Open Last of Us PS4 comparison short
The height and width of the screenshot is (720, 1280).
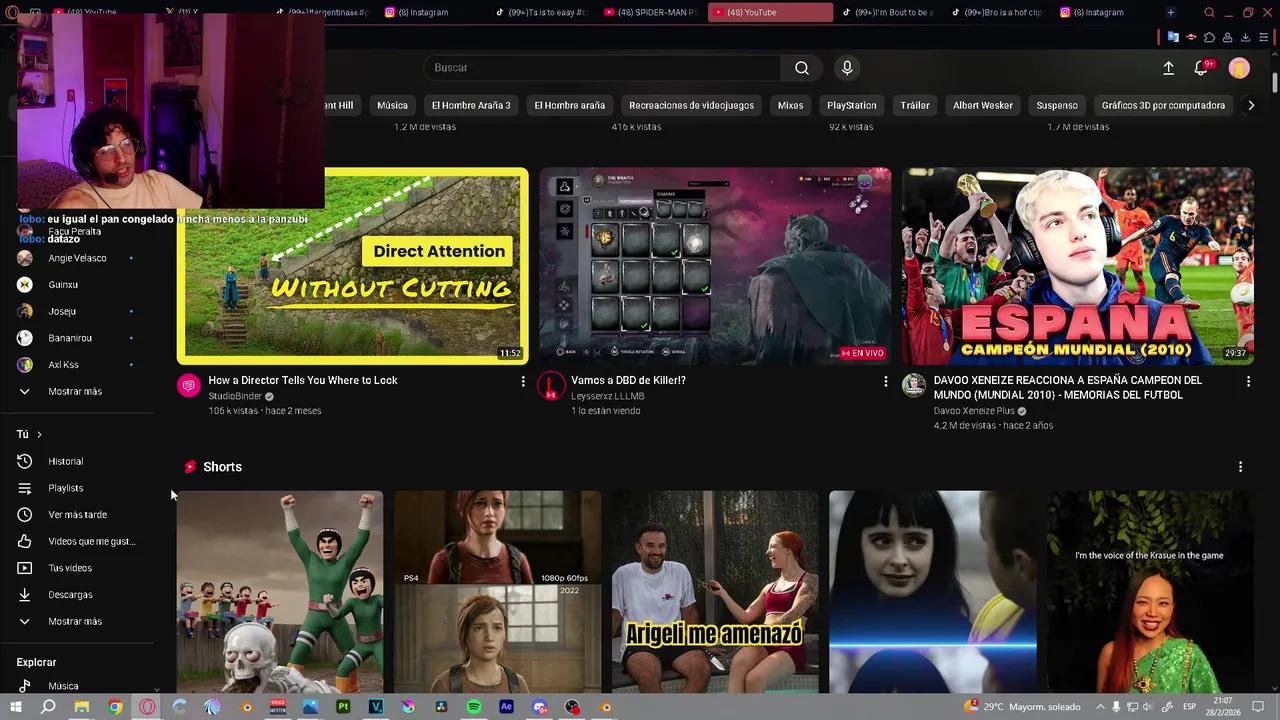click(x=497, y=592)
